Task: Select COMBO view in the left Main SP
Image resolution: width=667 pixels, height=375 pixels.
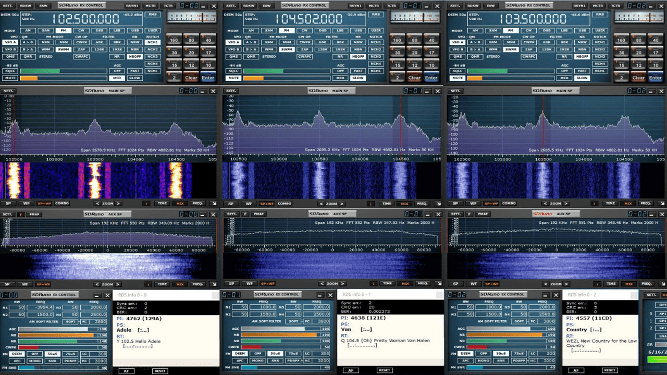Action: 62,204
